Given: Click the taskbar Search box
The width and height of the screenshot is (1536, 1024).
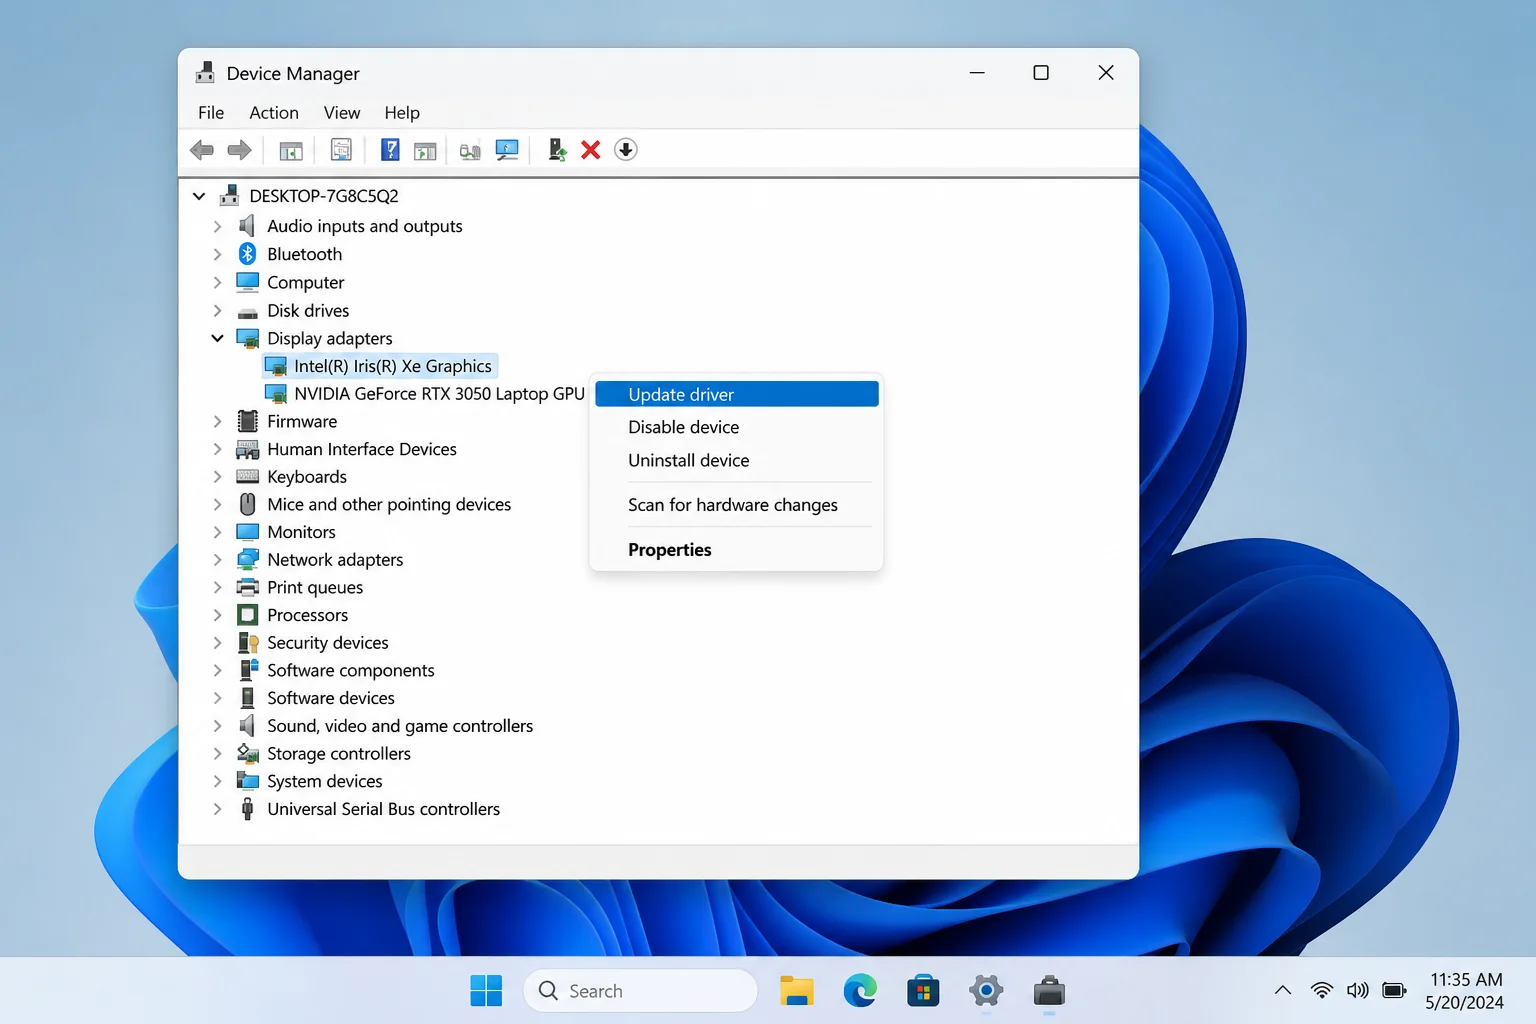Looking at the screenshot, I should click(x=640, y=991).
